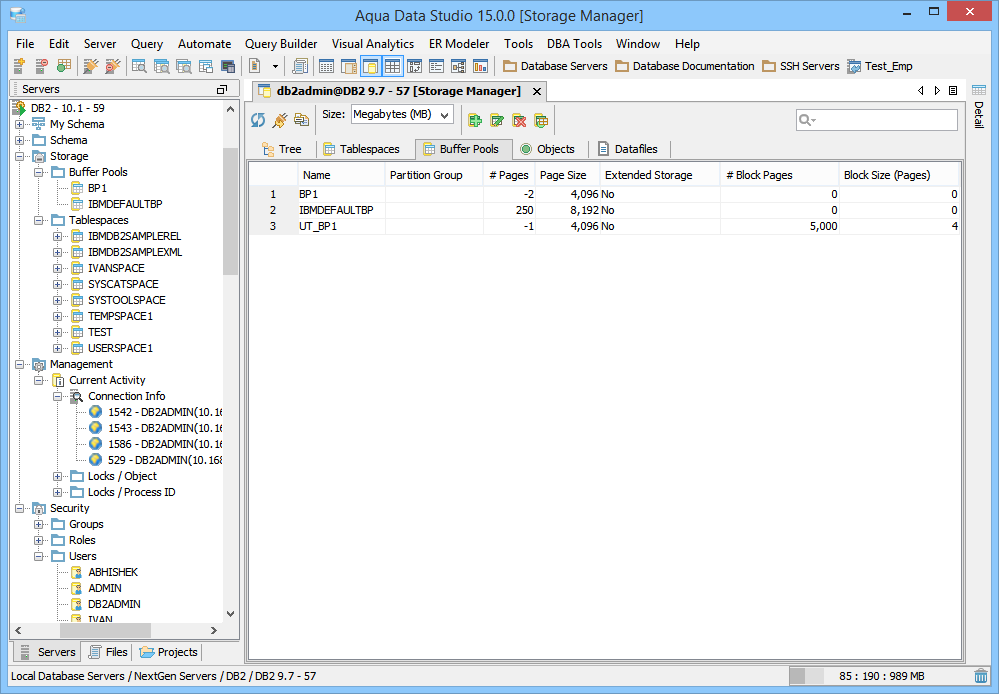Click the Disconnect plug icon with red badge
Screen dimensions: 999x694
[x=113, y=66]
